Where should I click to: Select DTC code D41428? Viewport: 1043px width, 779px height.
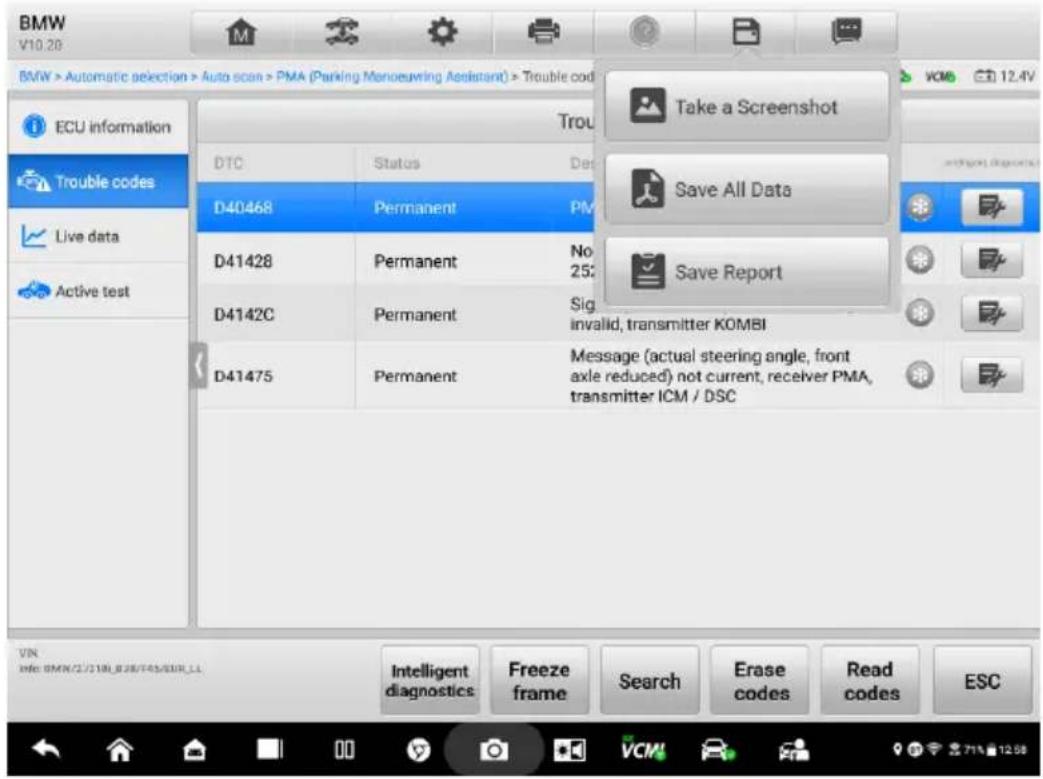(243, 261)
